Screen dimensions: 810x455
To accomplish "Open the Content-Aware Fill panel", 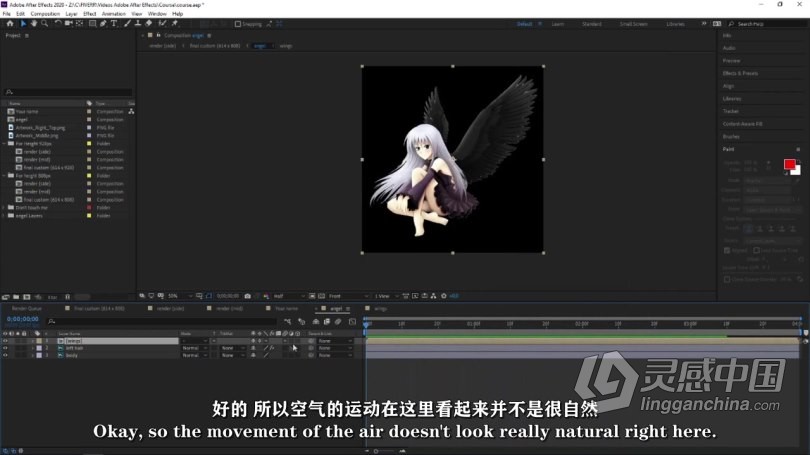I will 742,124.
